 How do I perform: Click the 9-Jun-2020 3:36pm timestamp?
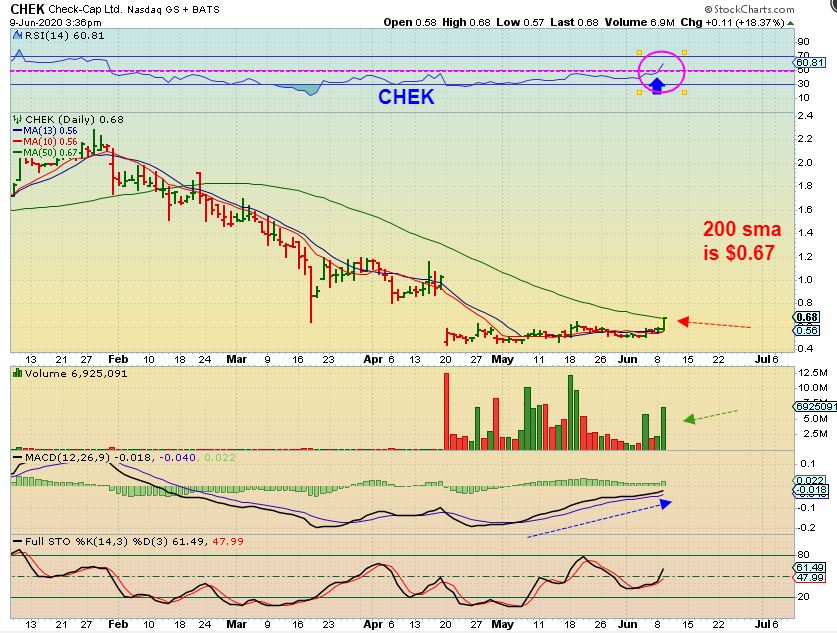tap(56, 23)
